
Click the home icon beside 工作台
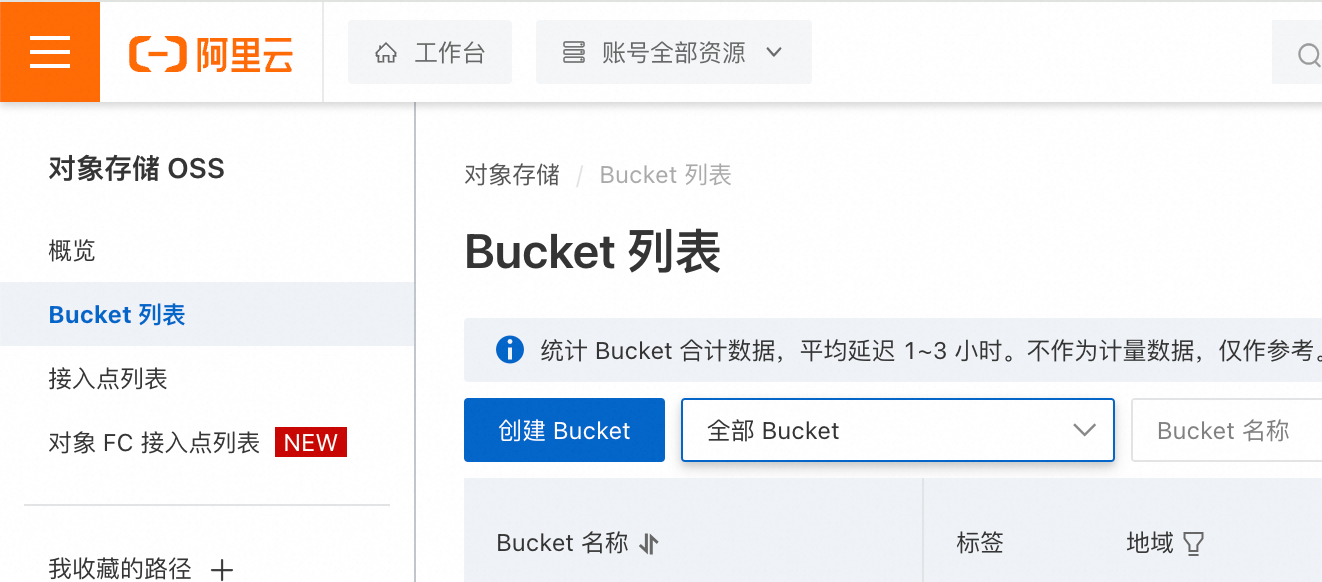click(x=386, y=53)
